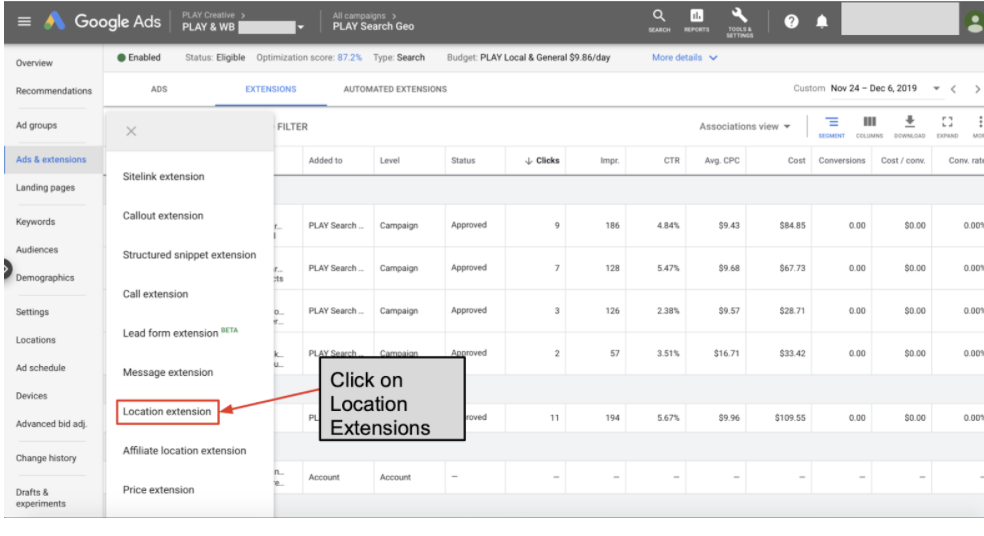Open Recommendations in the sidebar
The width and height of the screenshot is (984, 536).
pos(53,91)
